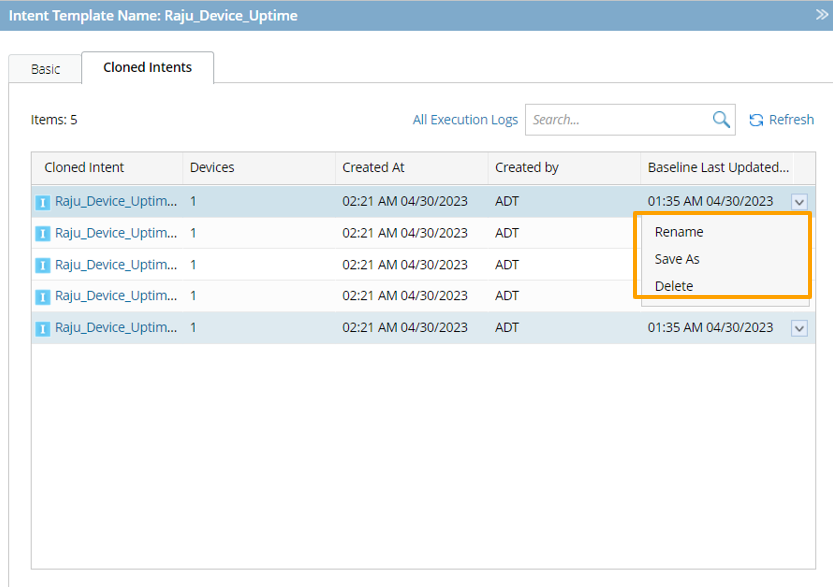Click the intent icon in the fourth row
This screenshot has width=833, height=587.
[x=42, y=296]
